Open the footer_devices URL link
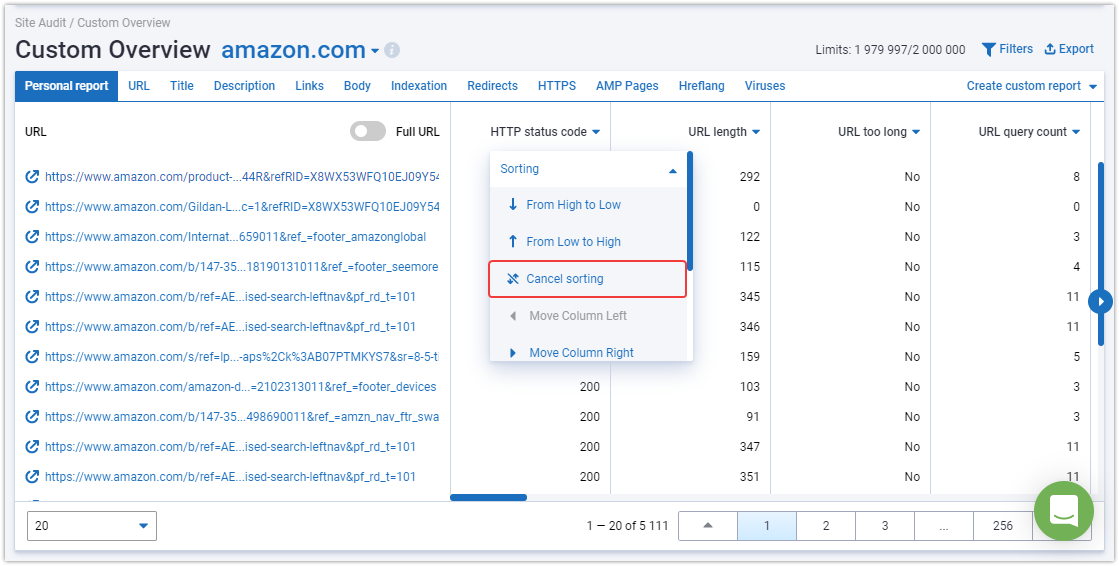1119x566 pixels. 240,387
